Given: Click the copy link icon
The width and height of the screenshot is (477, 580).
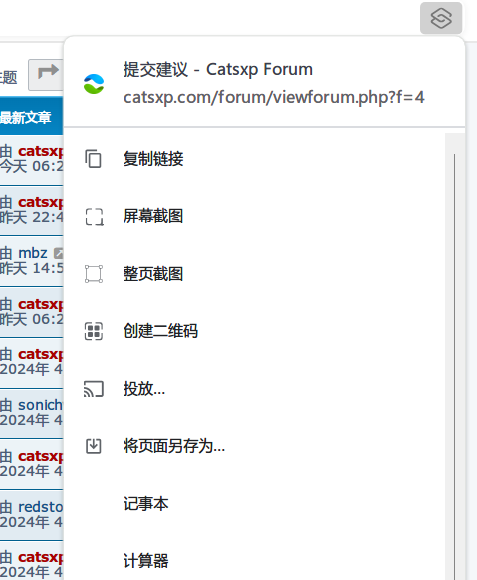Looking at the screenshot, I should click(94, 159).
